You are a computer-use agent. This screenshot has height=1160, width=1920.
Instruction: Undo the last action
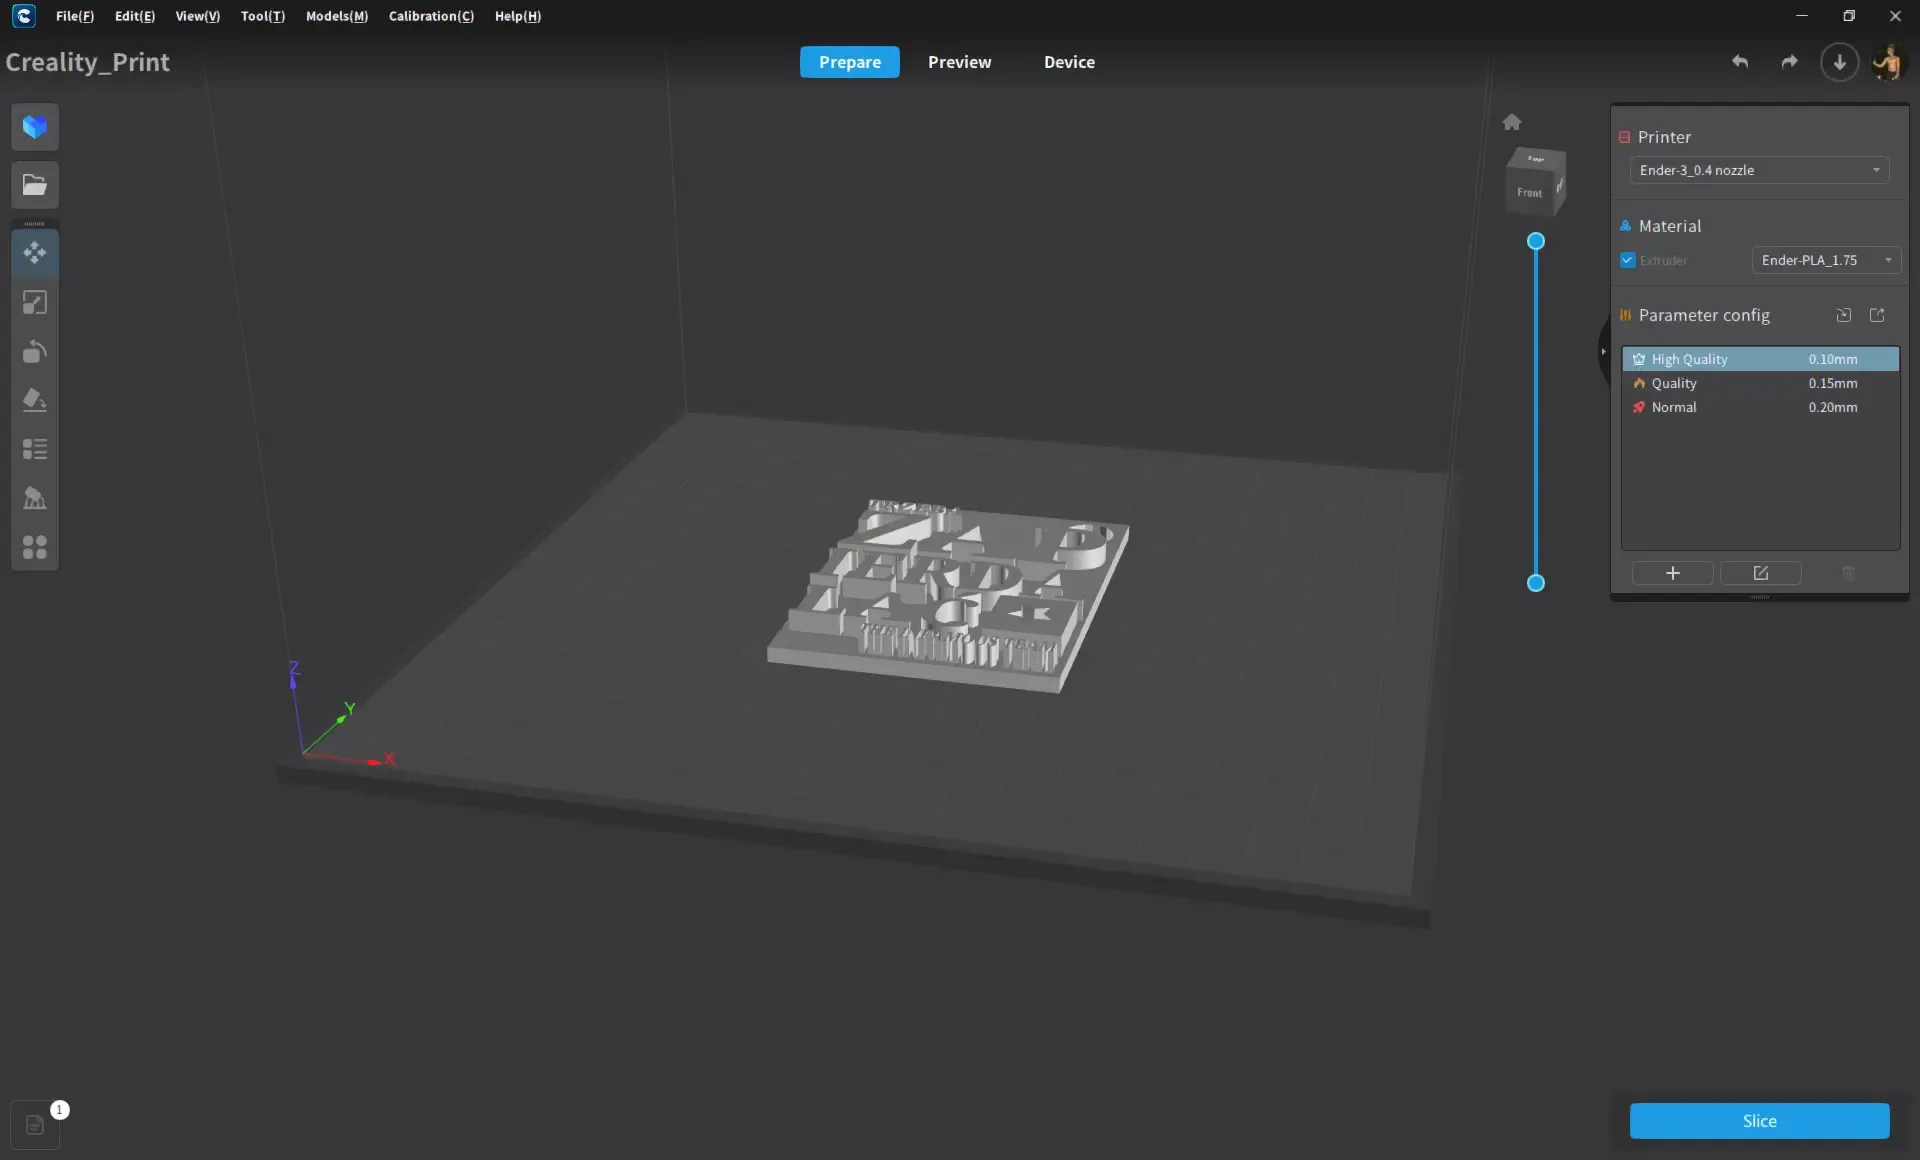1740,62
